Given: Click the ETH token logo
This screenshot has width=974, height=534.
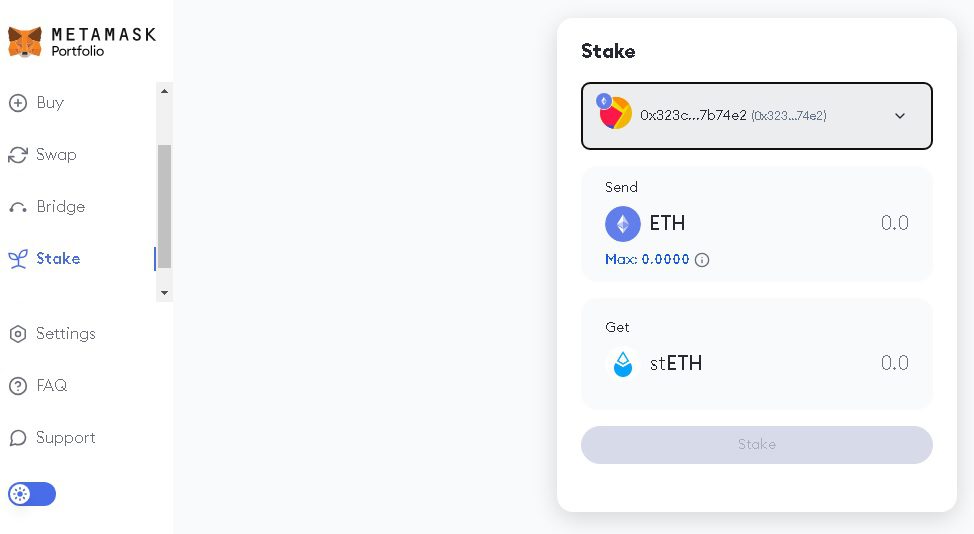Looking at the screenshot, I should click(623, 224).
